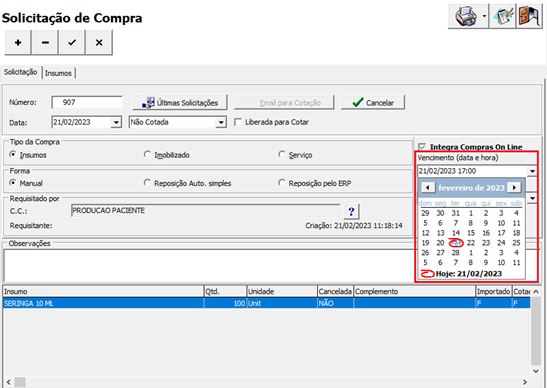Choose day 25 in the calendar
This screenshot has width=547, height=388.
point(516,243)
